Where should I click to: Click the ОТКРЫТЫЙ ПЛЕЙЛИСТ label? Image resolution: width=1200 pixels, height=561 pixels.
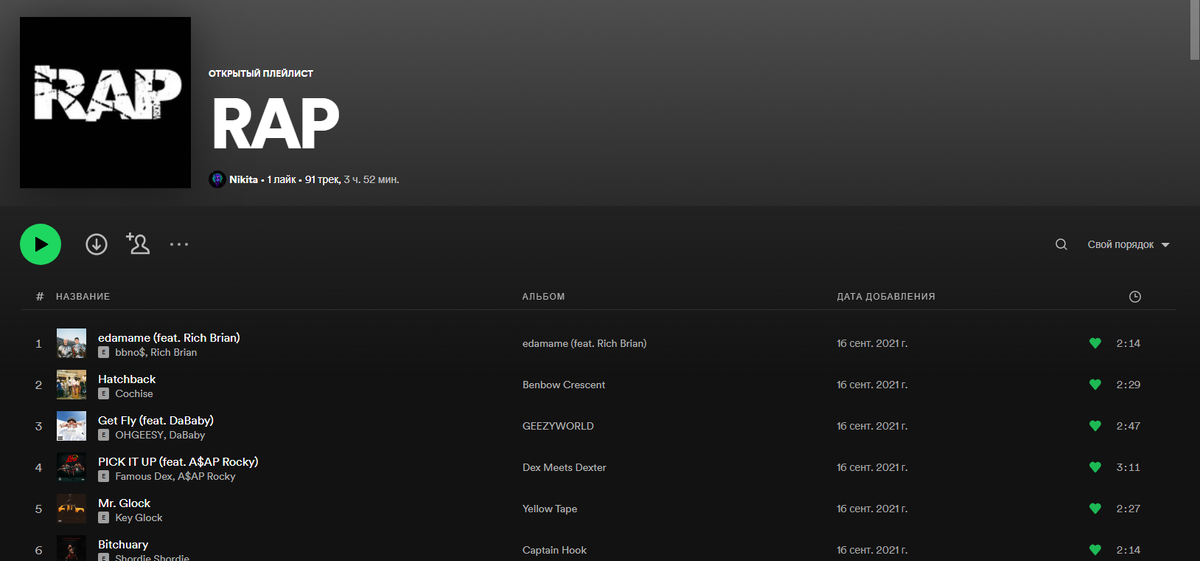(x=260, y=74)
